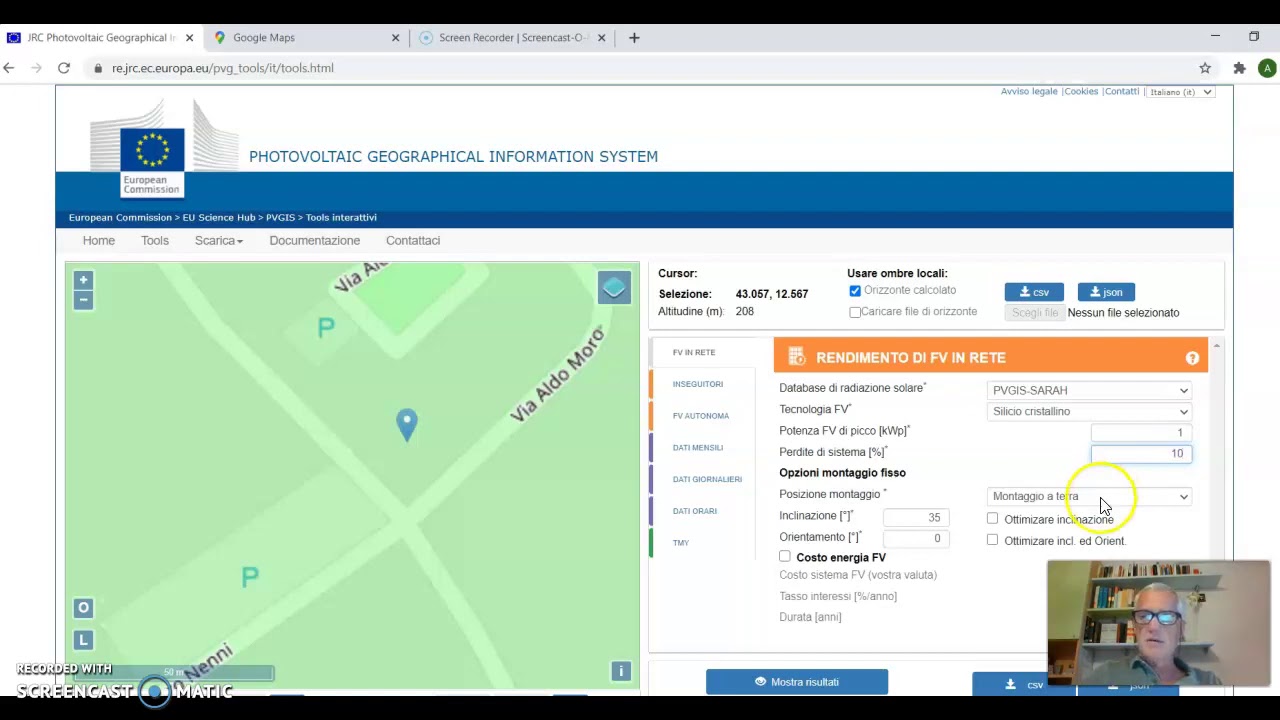Open a new browser tab
This screenshot has height=720, width=1280.
634,38
